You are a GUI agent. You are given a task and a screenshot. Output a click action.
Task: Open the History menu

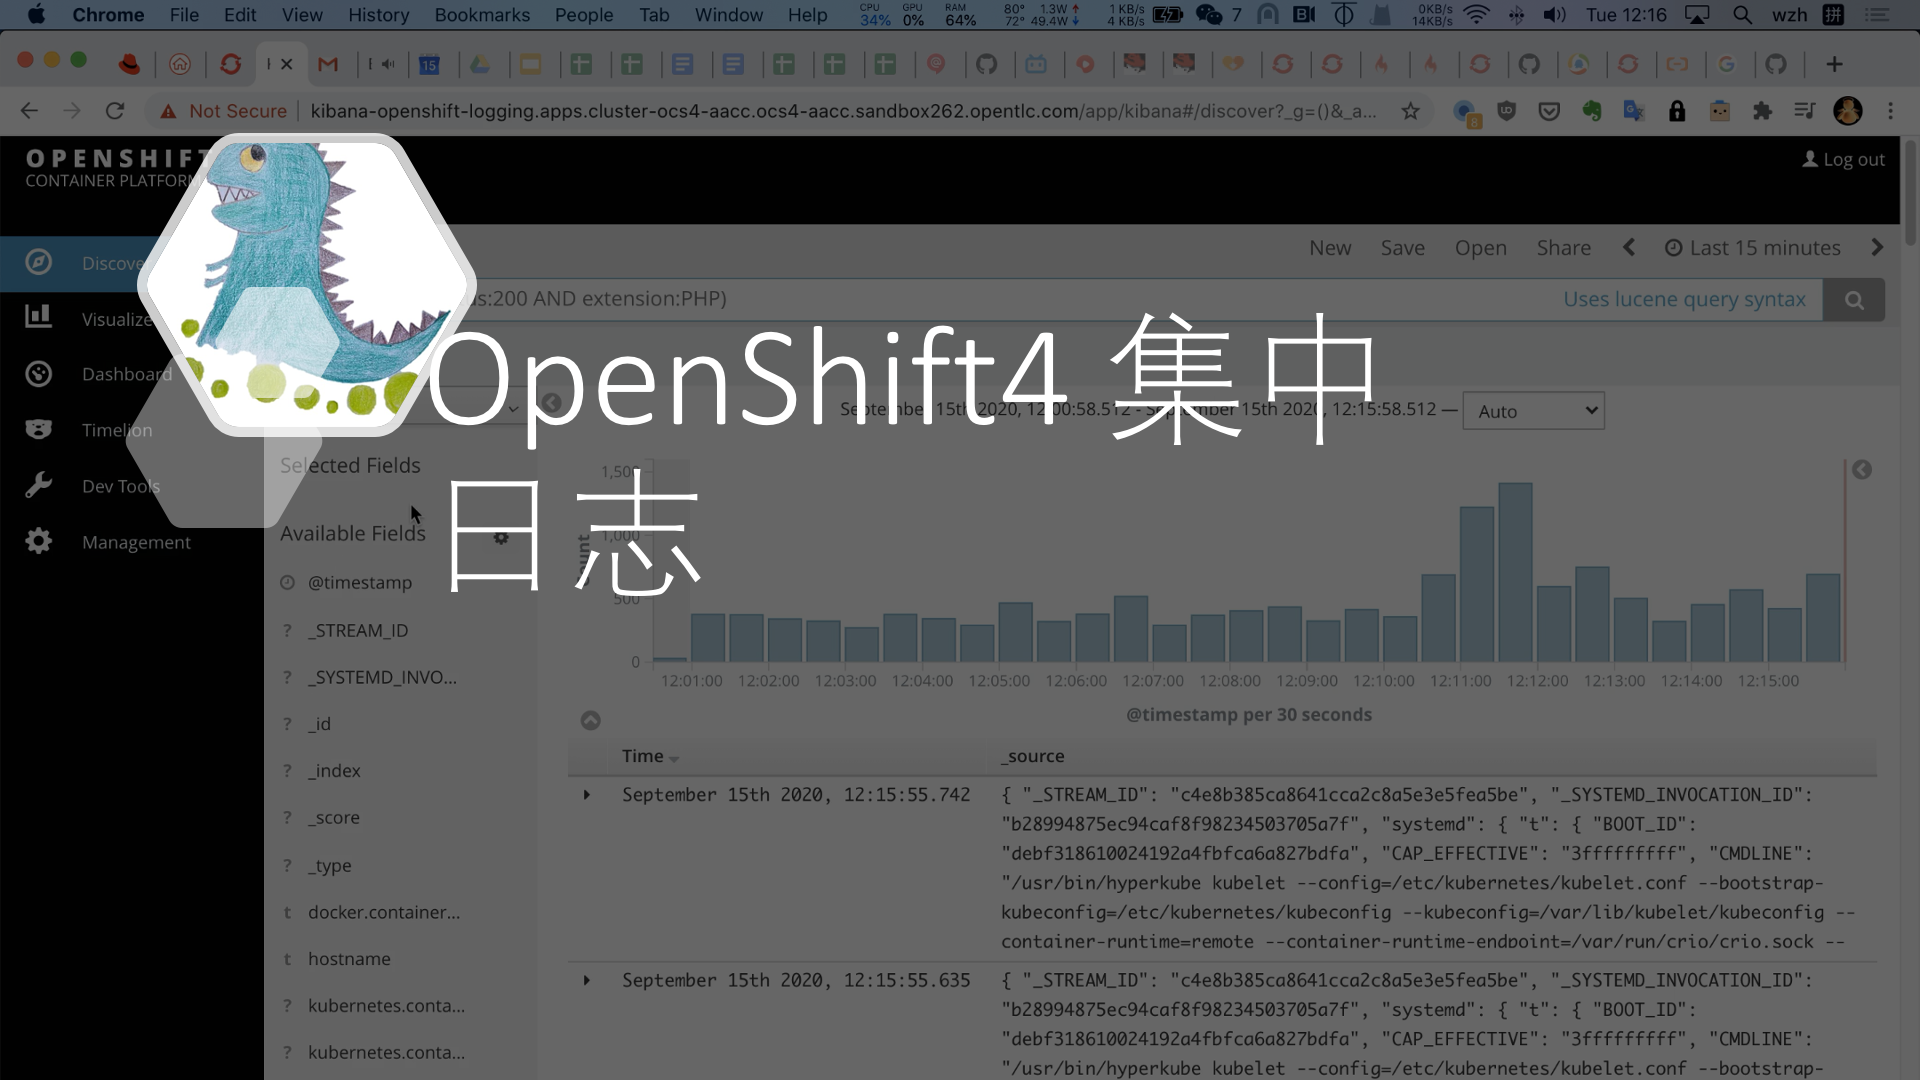(x=378, y=15)
